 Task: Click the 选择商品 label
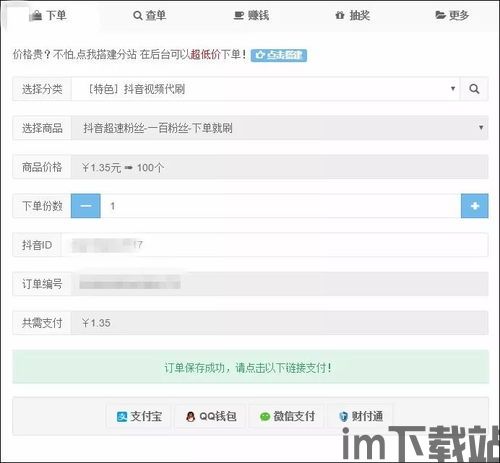tap(42, 128)
